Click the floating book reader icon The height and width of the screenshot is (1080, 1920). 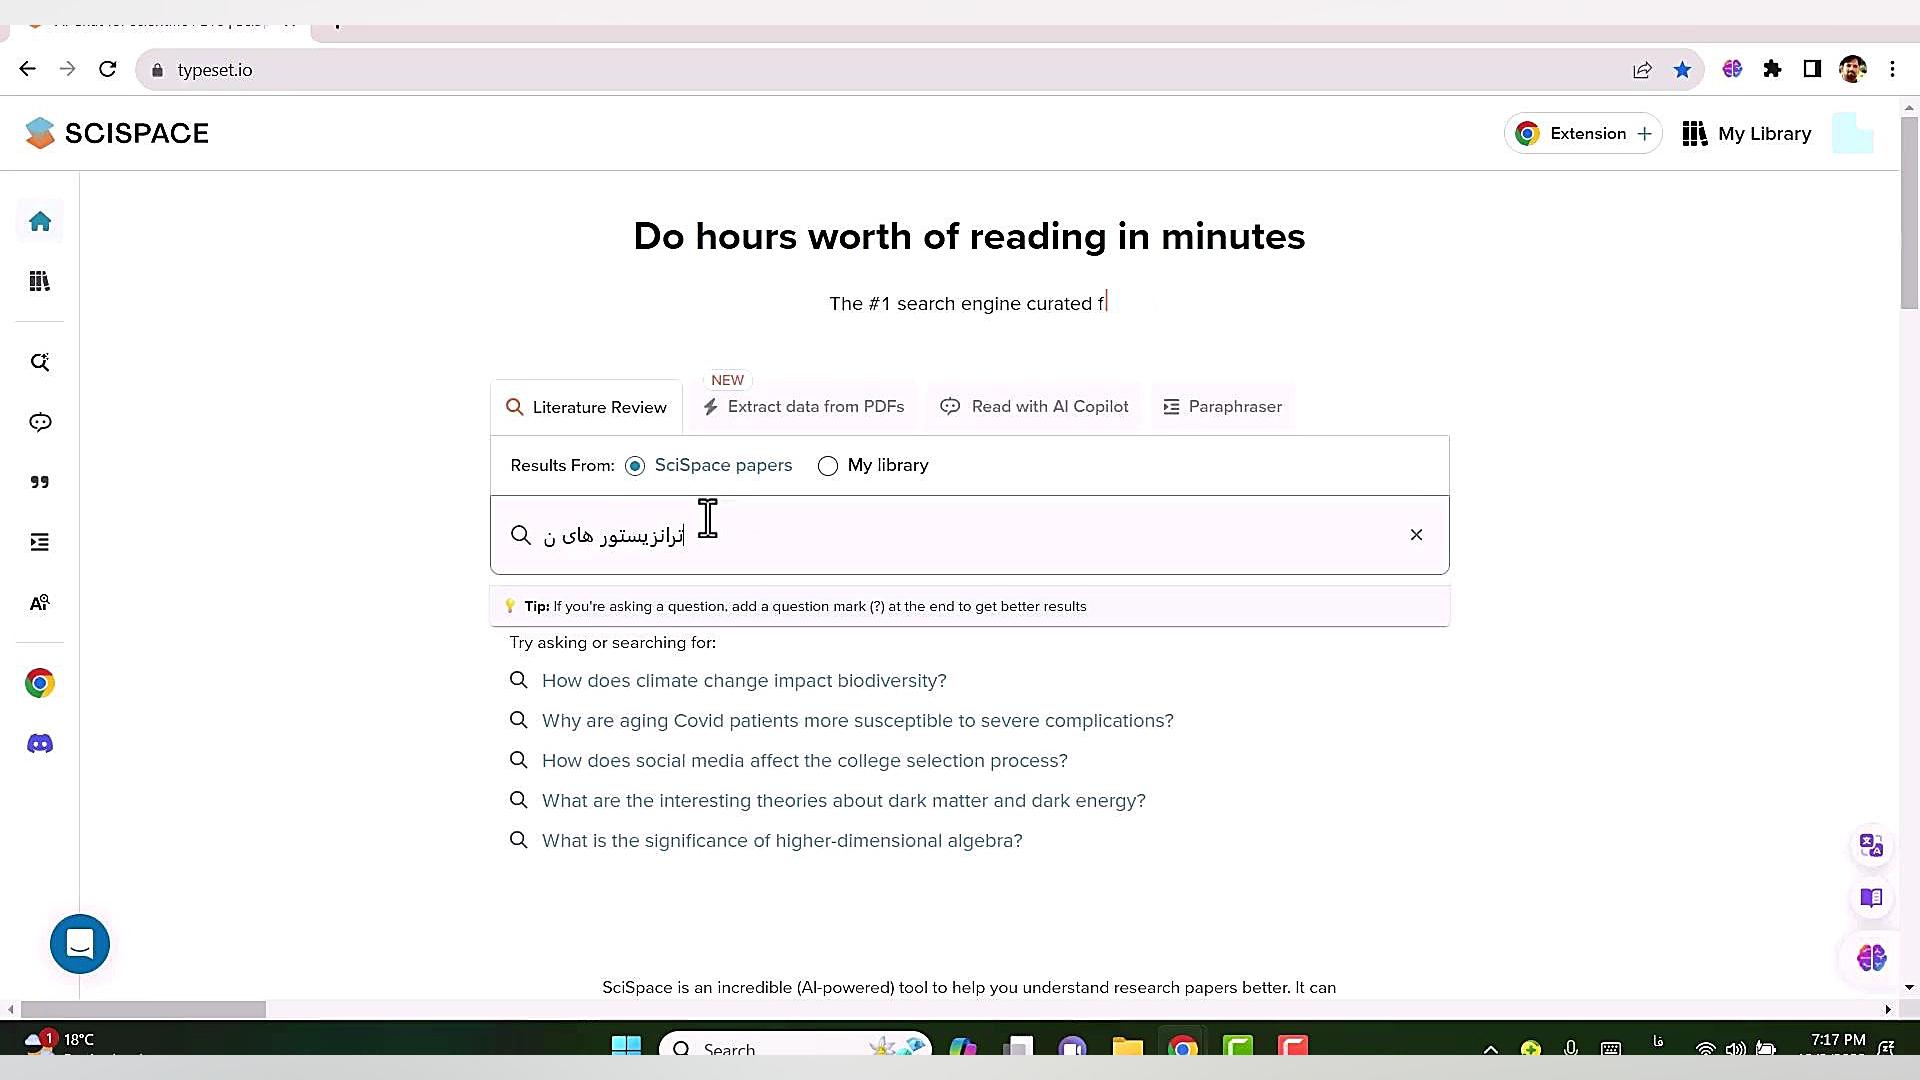[1871, 898]
